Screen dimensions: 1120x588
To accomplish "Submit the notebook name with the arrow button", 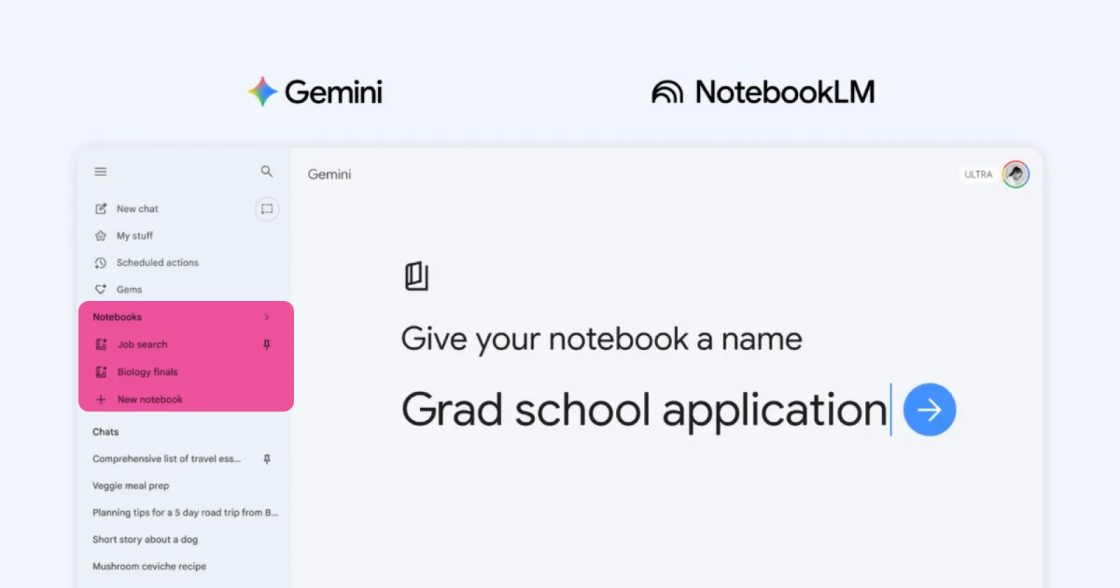I will (929, 409).
